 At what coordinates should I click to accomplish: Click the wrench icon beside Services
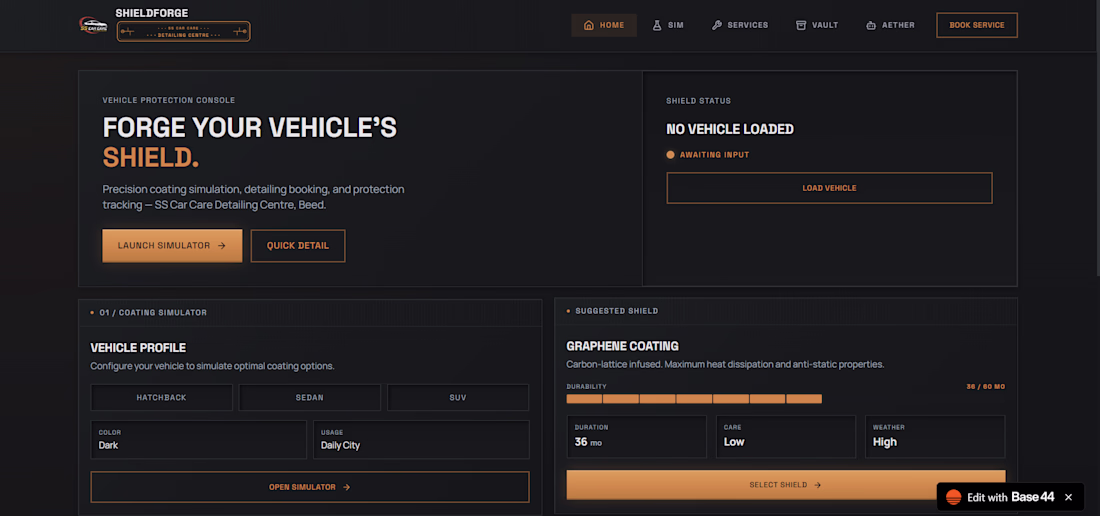(x=716, y=25)
